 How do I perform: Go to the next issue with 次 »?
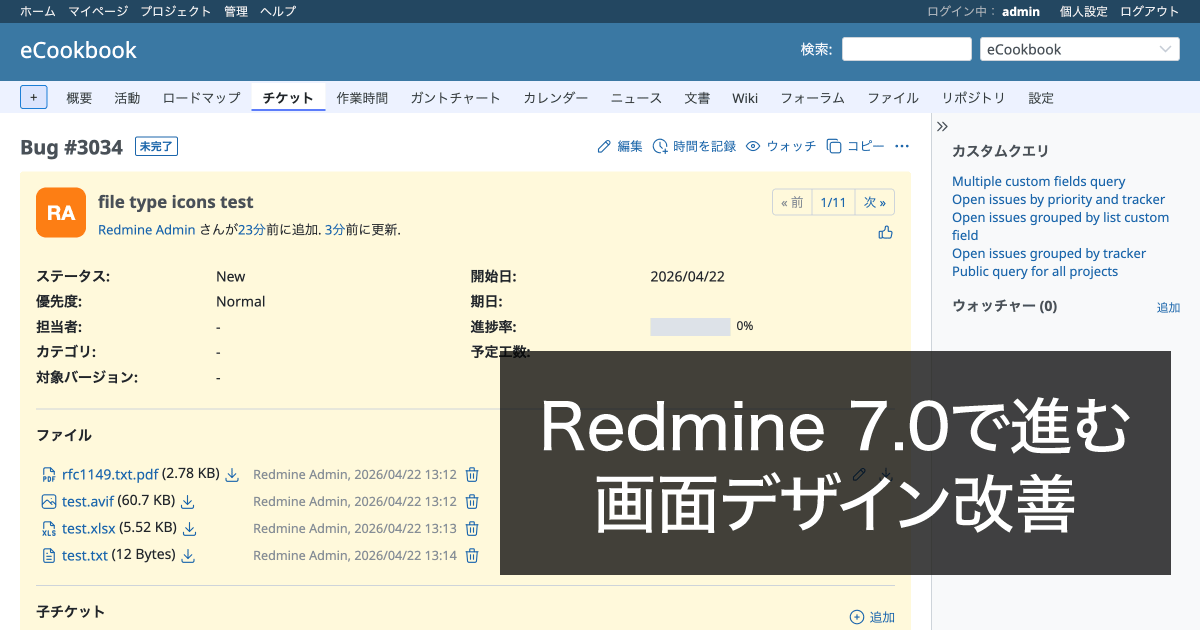tap(874, 201)
